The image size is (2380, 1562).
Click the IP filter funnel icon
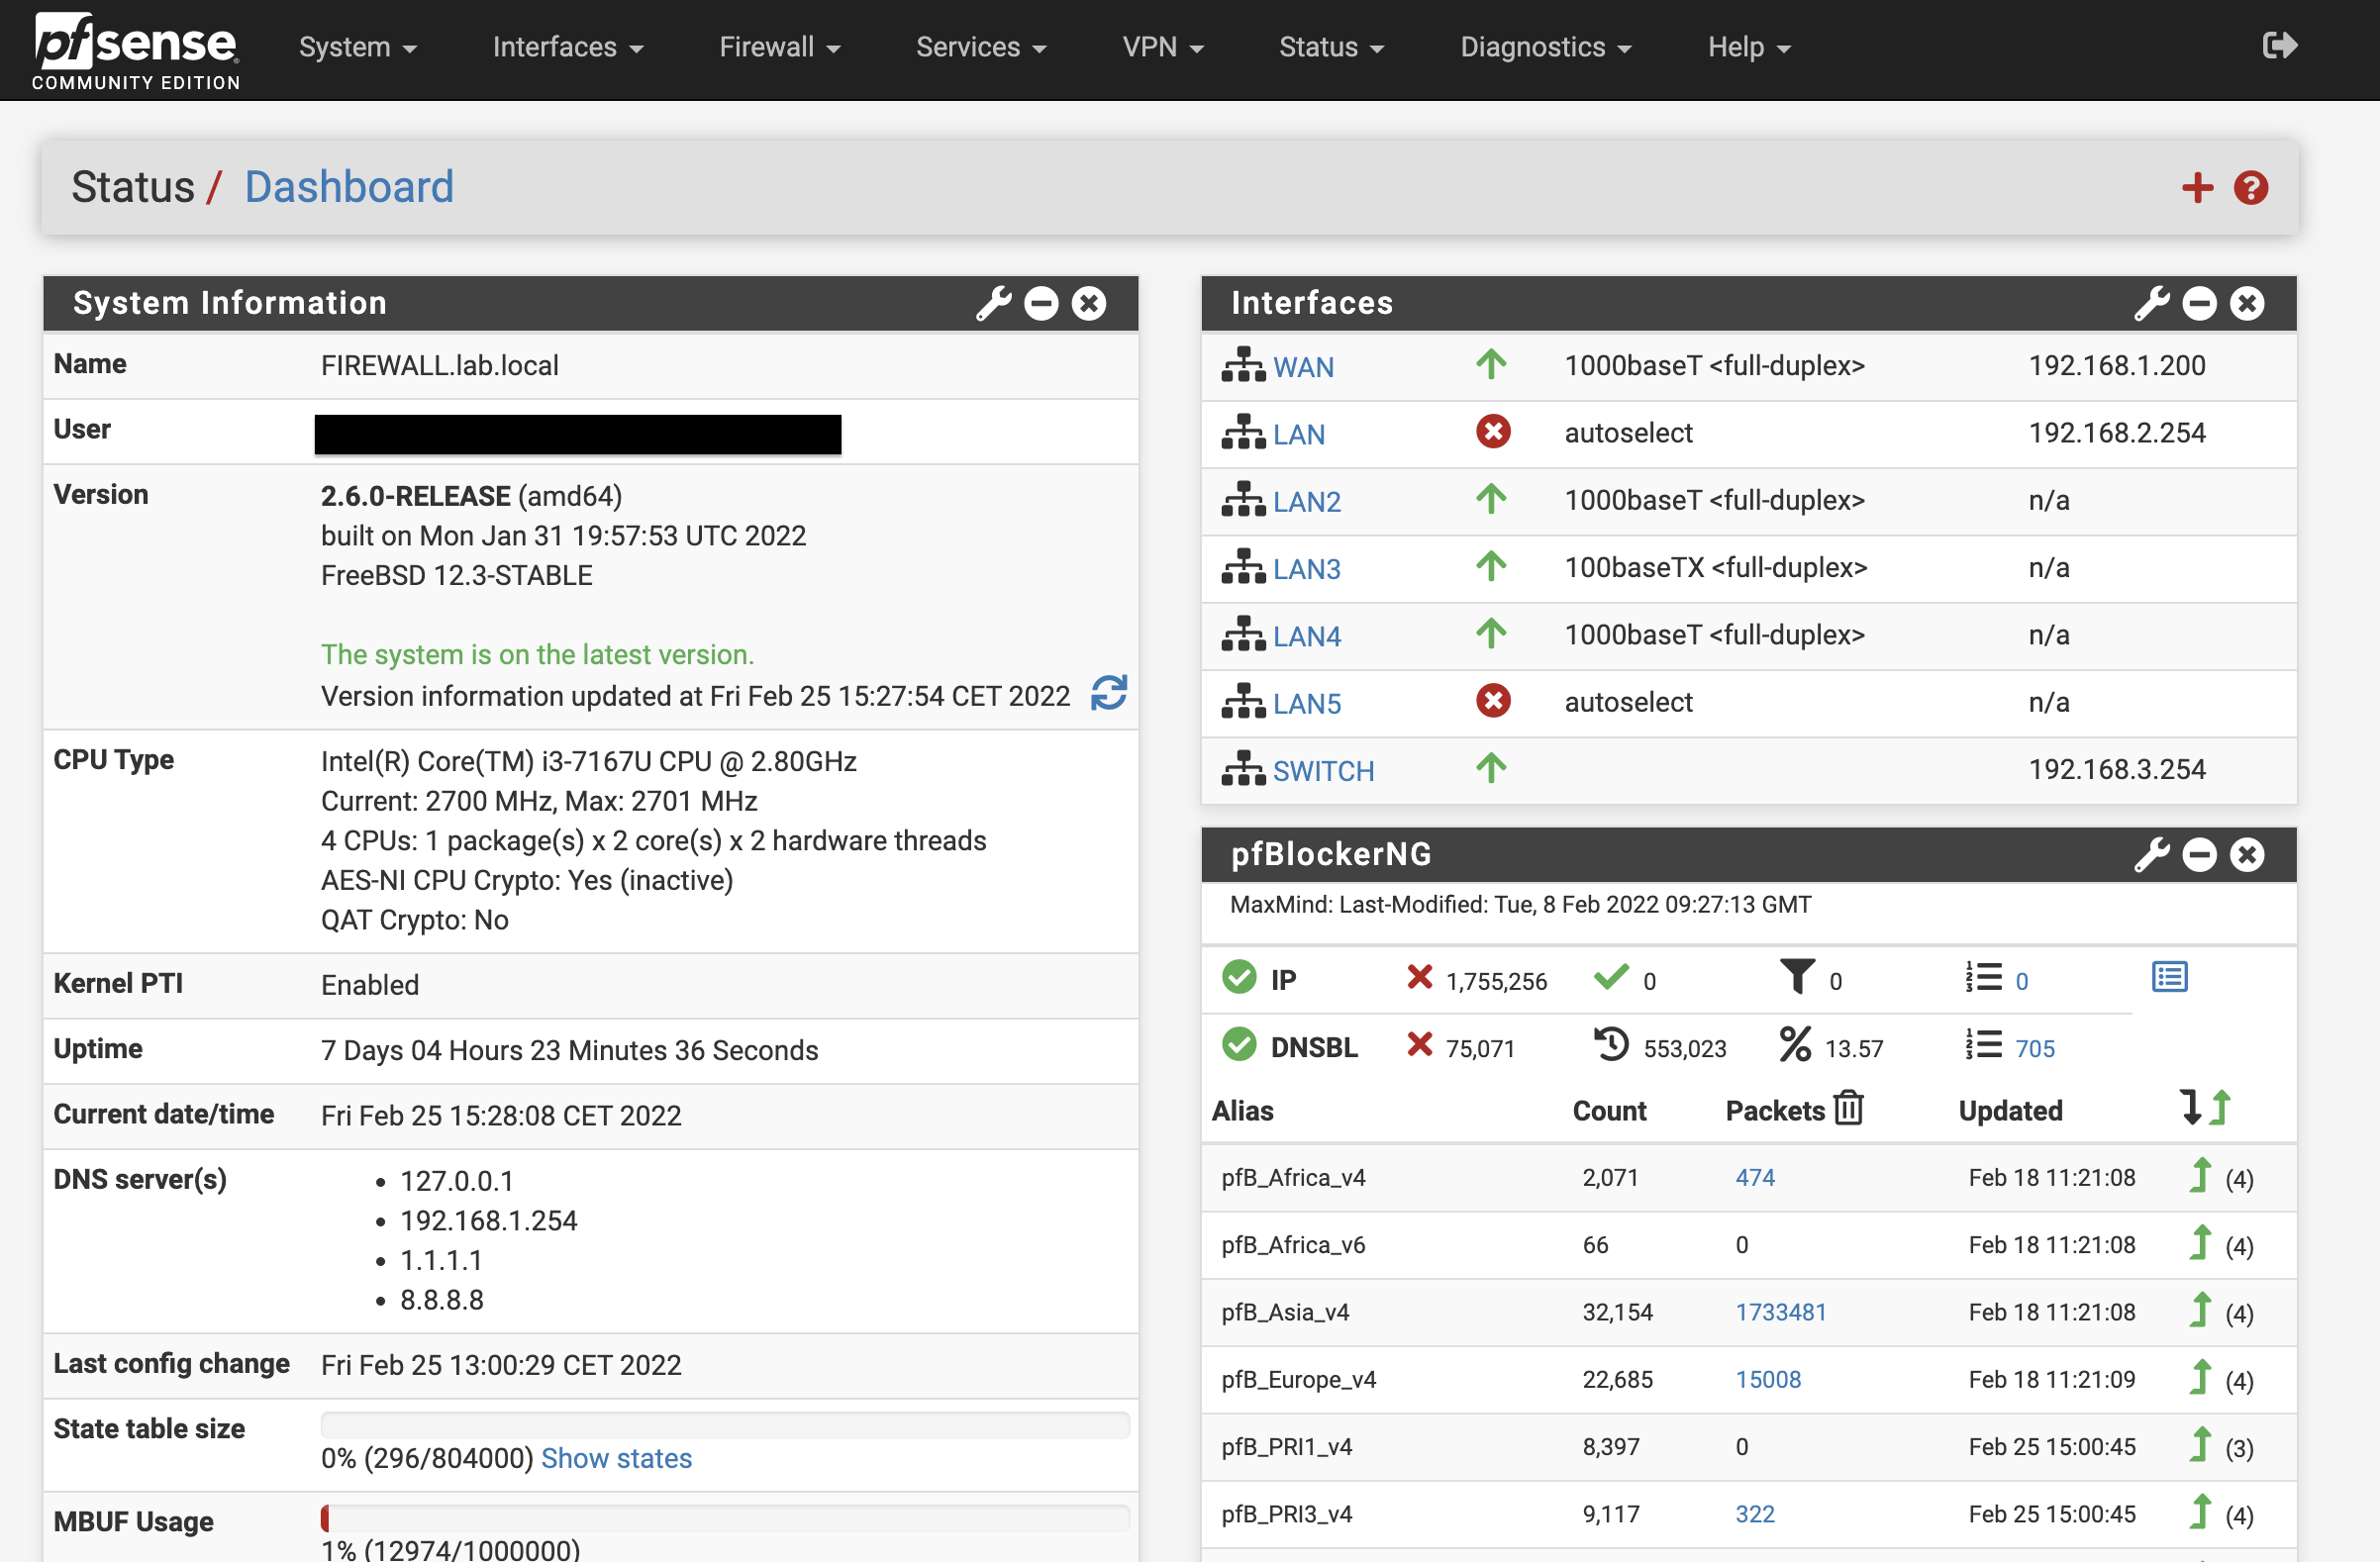click(x=1797, y=977)
